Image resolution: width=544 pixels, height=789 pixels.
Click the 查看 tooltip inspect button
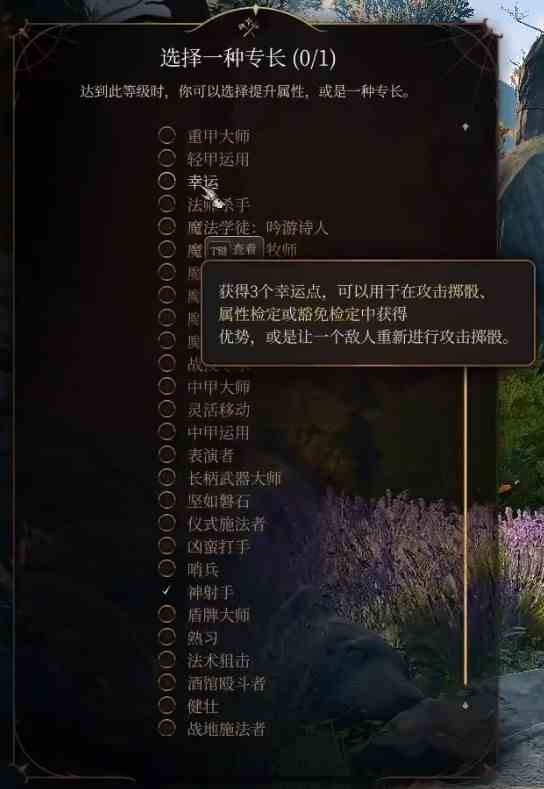point(234,249)
